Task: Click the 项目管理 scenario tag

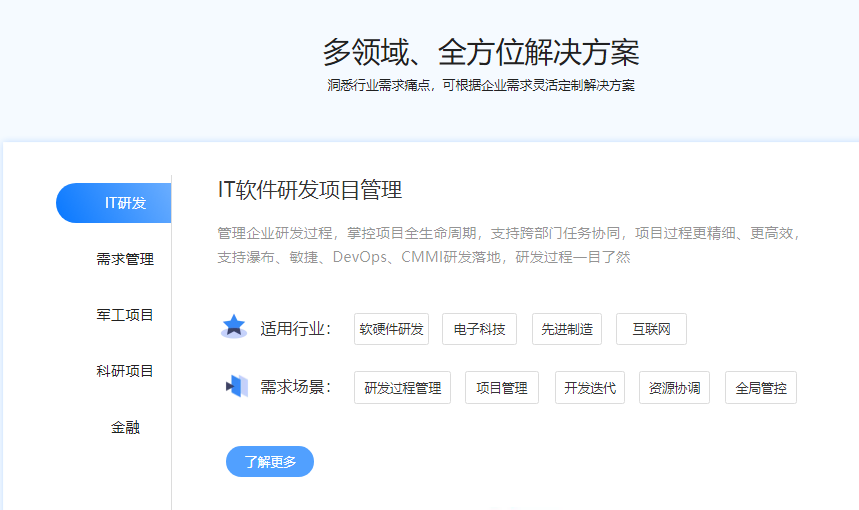Action: pyautogui.click(x=502, y=387)
